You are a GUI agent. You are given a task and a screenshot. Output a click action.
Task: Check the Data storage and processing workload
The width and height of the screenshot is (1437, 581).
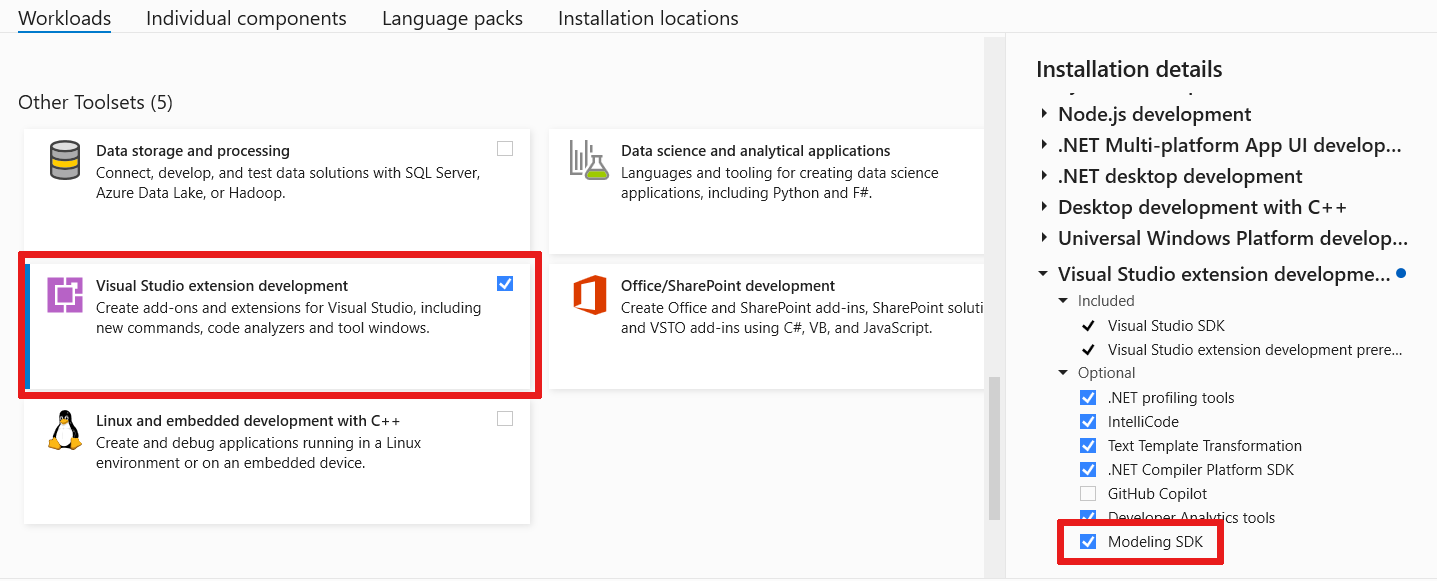coord(505,147)
